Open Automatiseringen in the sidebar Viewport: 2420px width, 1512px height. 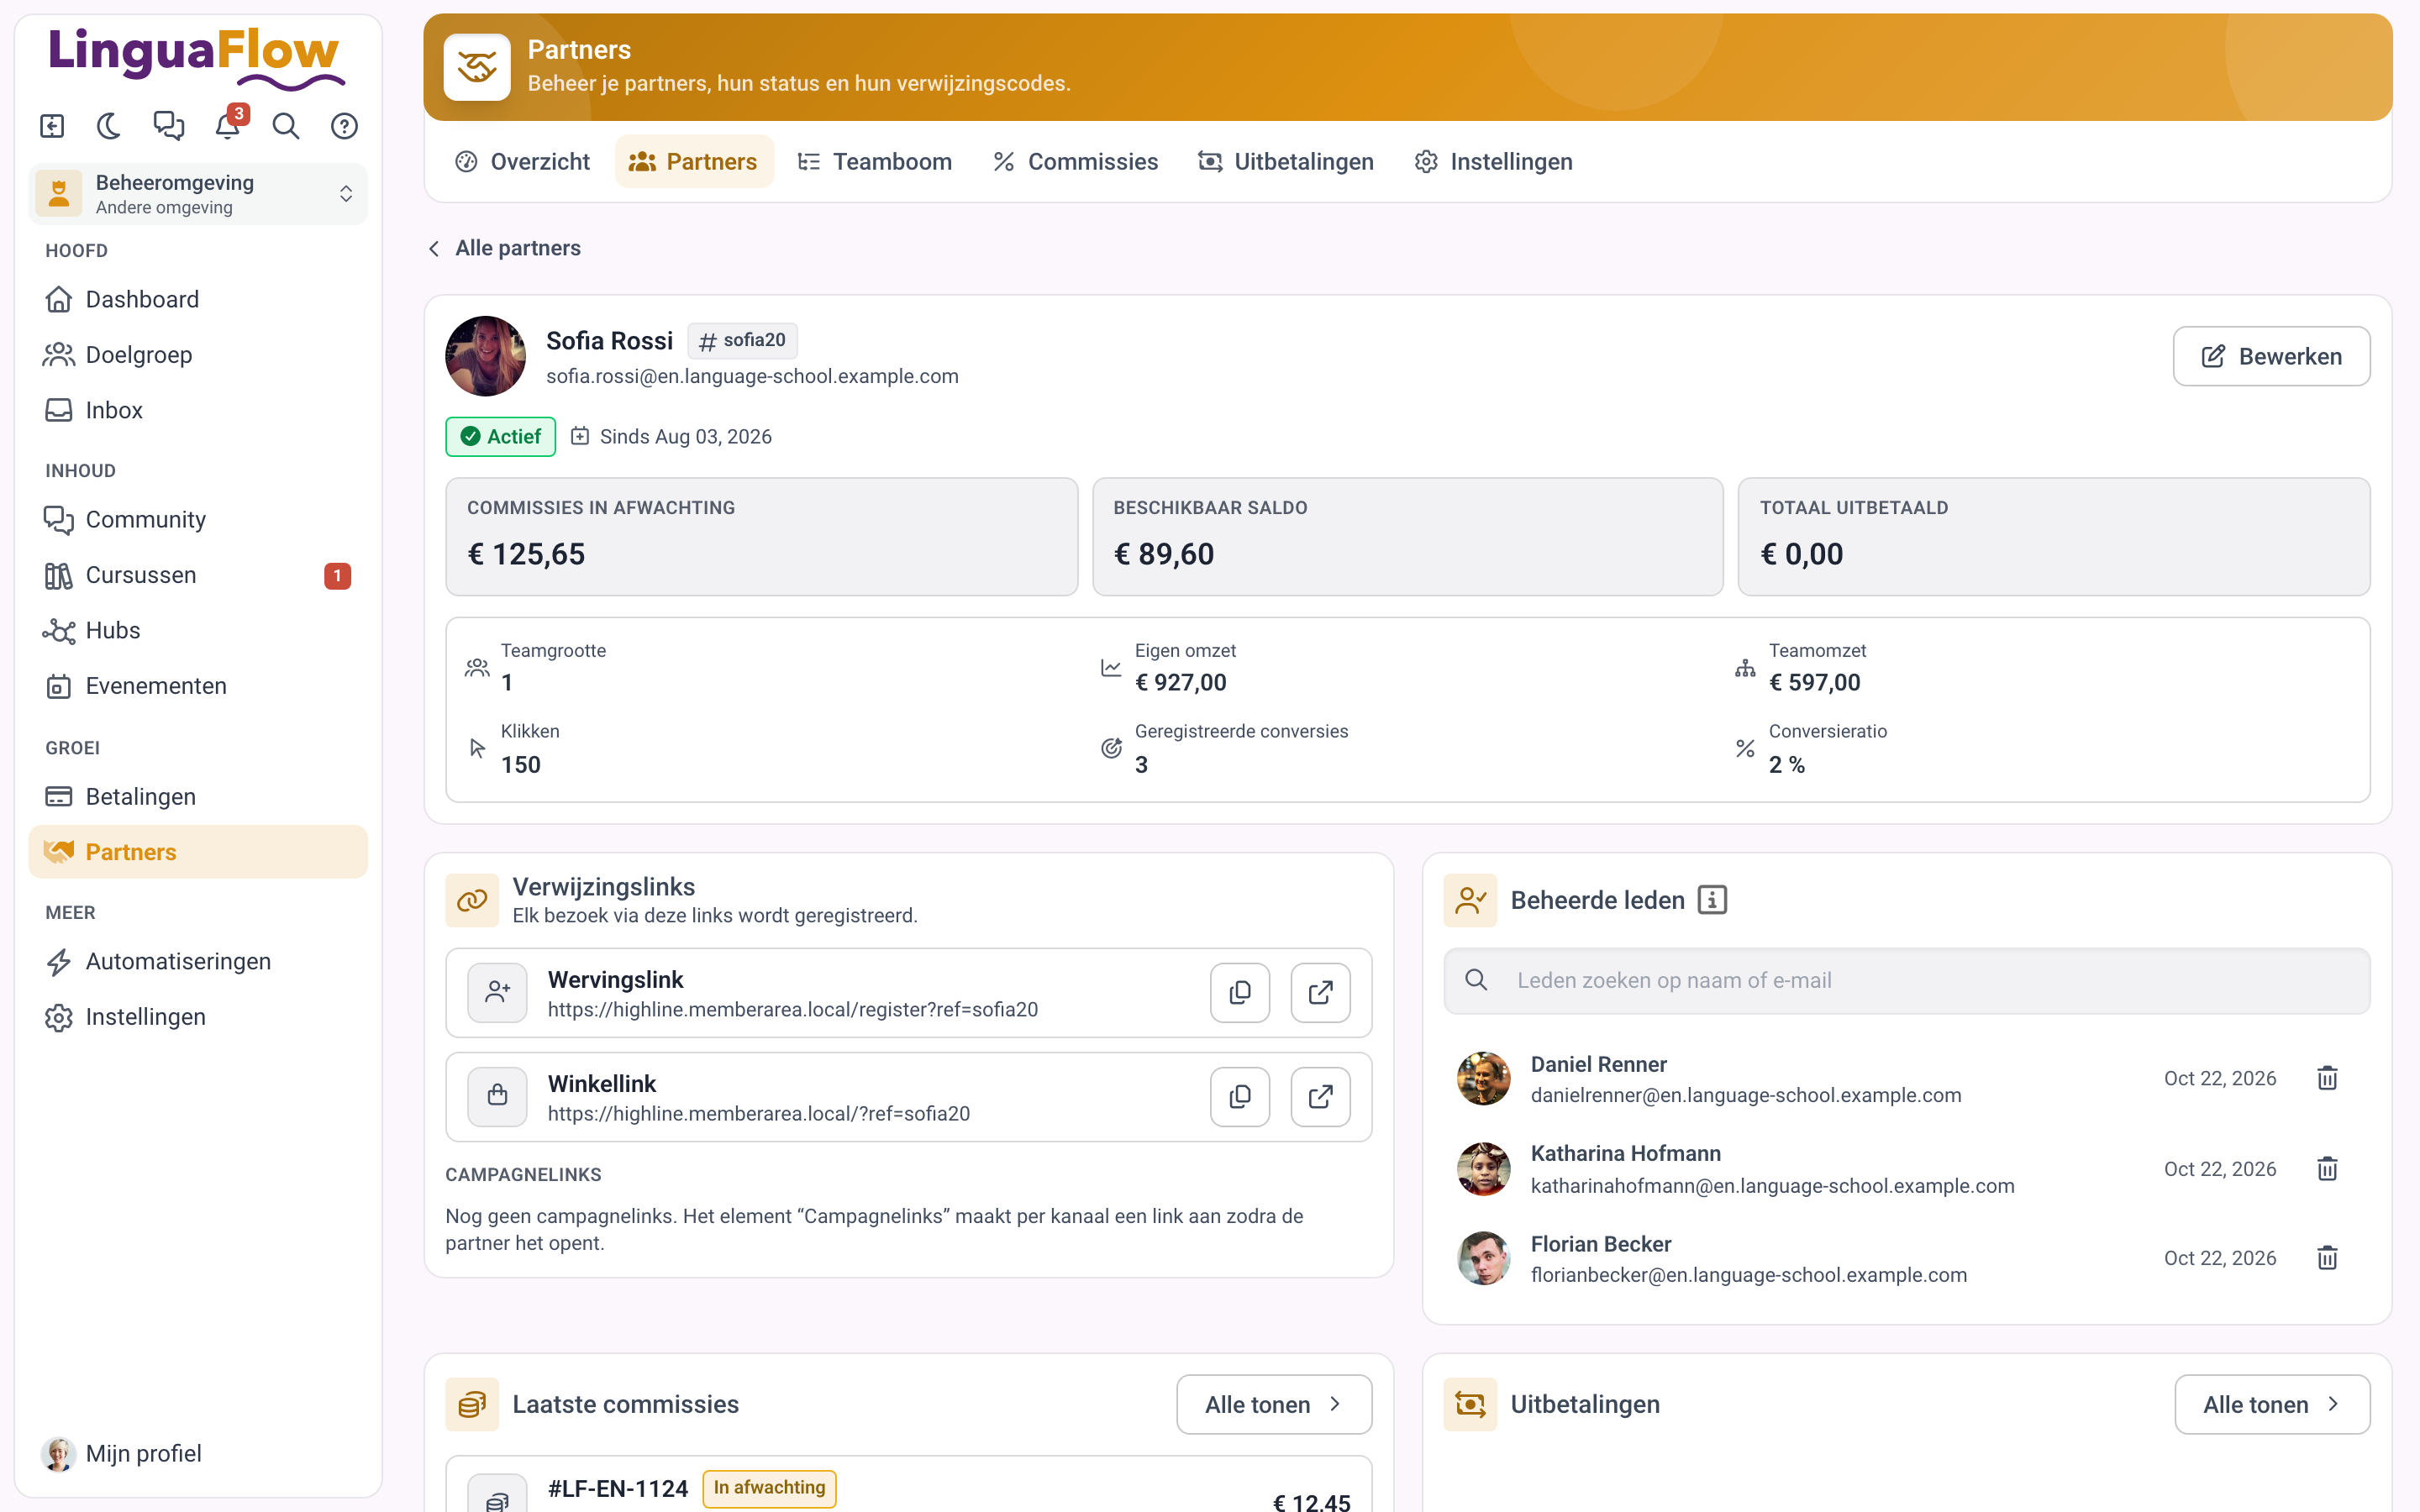[x=198, y=961]
